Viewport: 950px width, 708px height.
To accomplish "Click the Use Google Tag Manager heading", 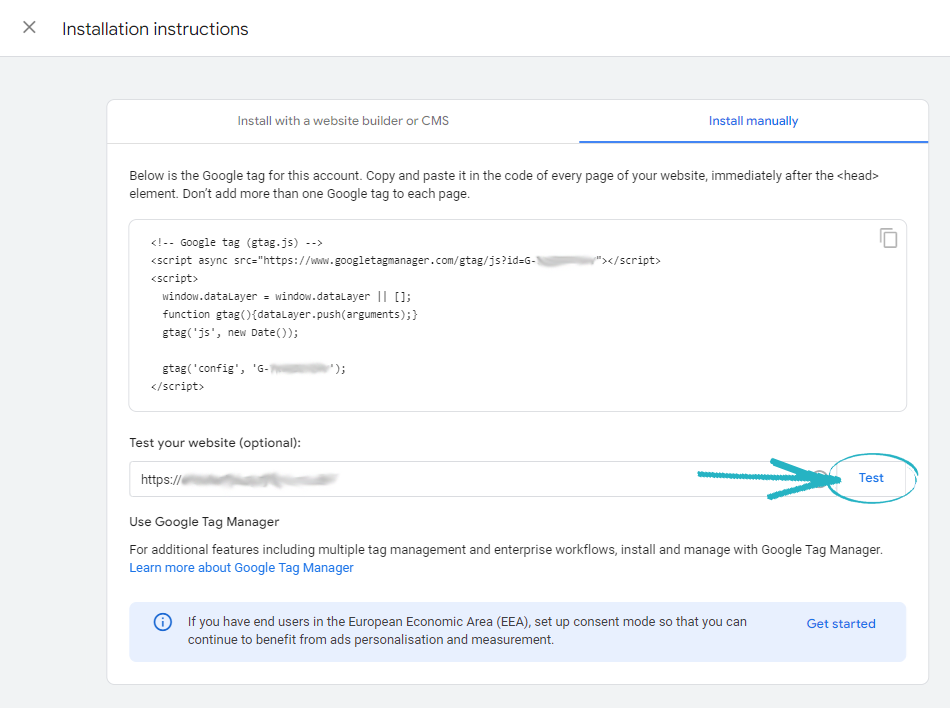I will (x=204, y=522).
